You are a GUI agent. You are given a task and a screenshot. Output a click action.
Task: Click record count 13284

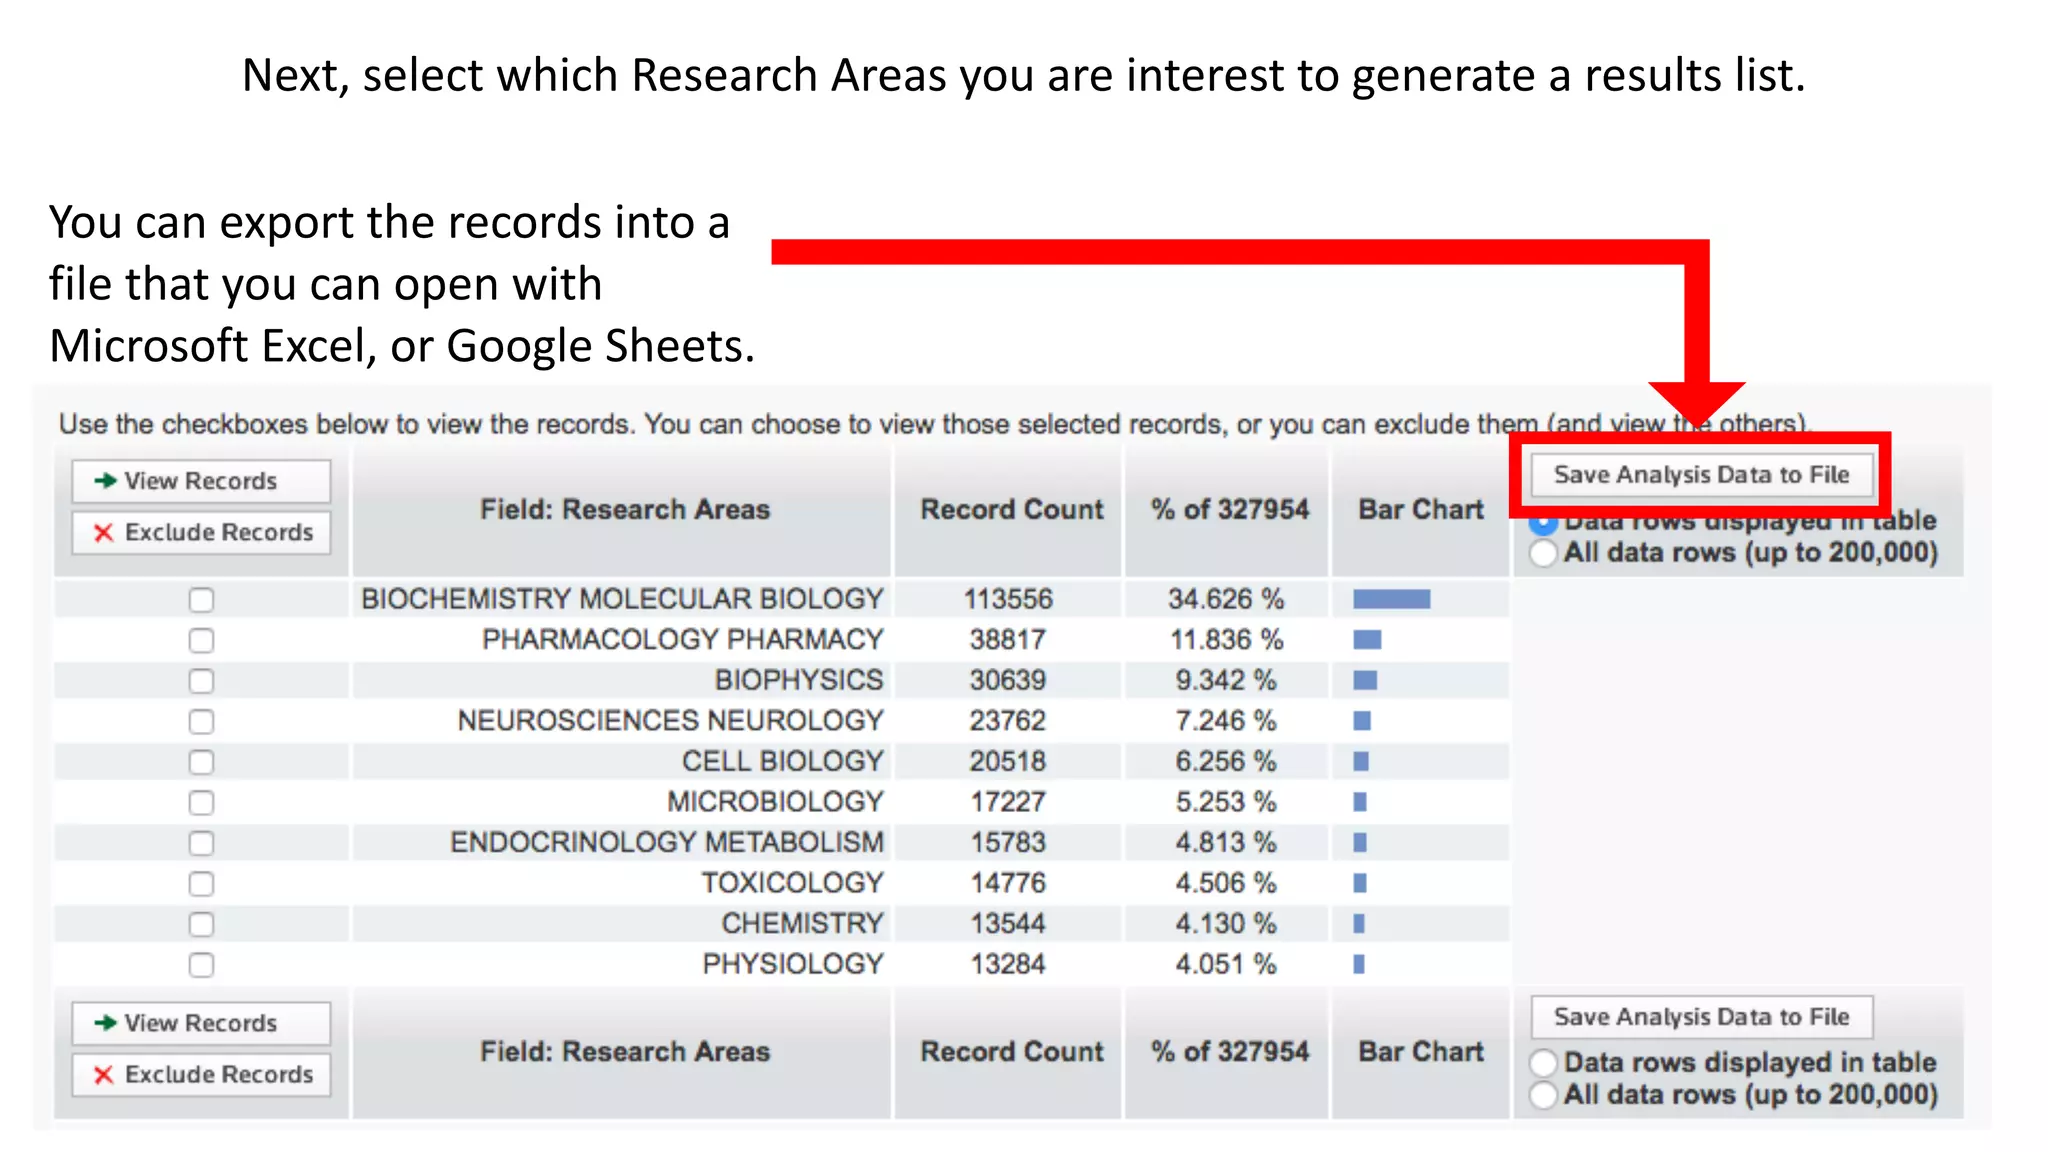[1008, 964]
